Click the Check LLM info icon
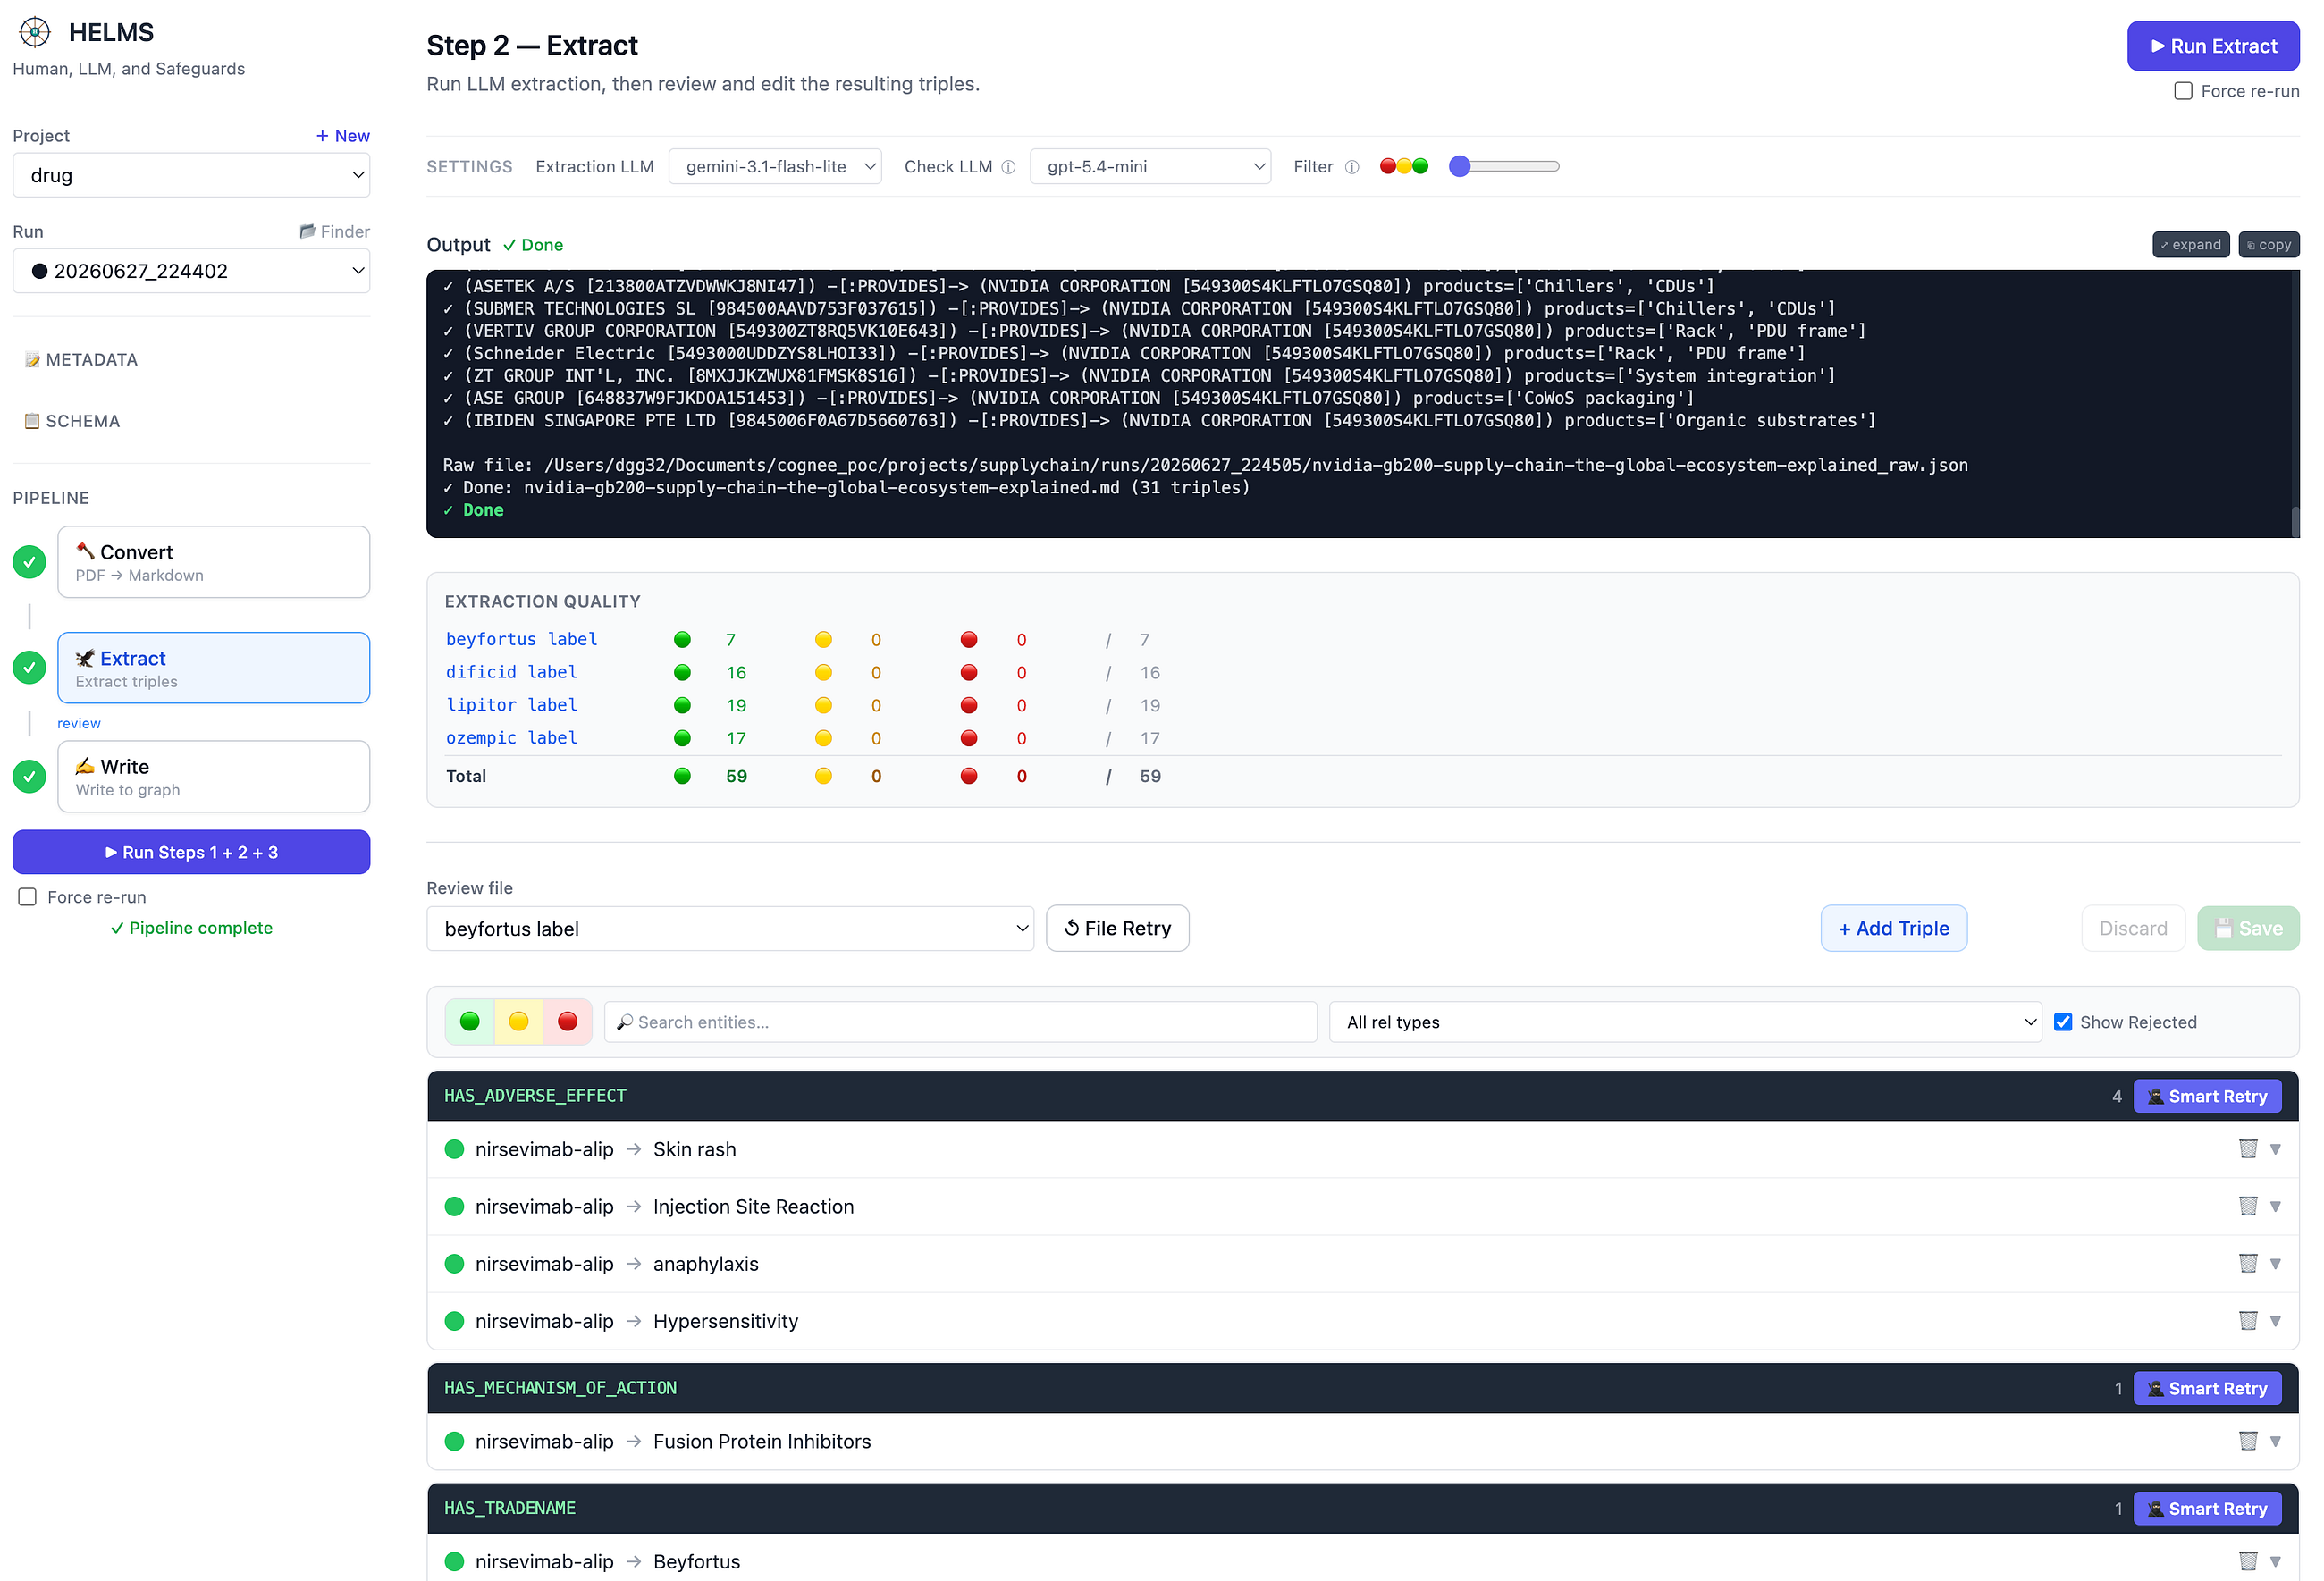This screenshot has width=2324, height=1581. [1008, 167]
